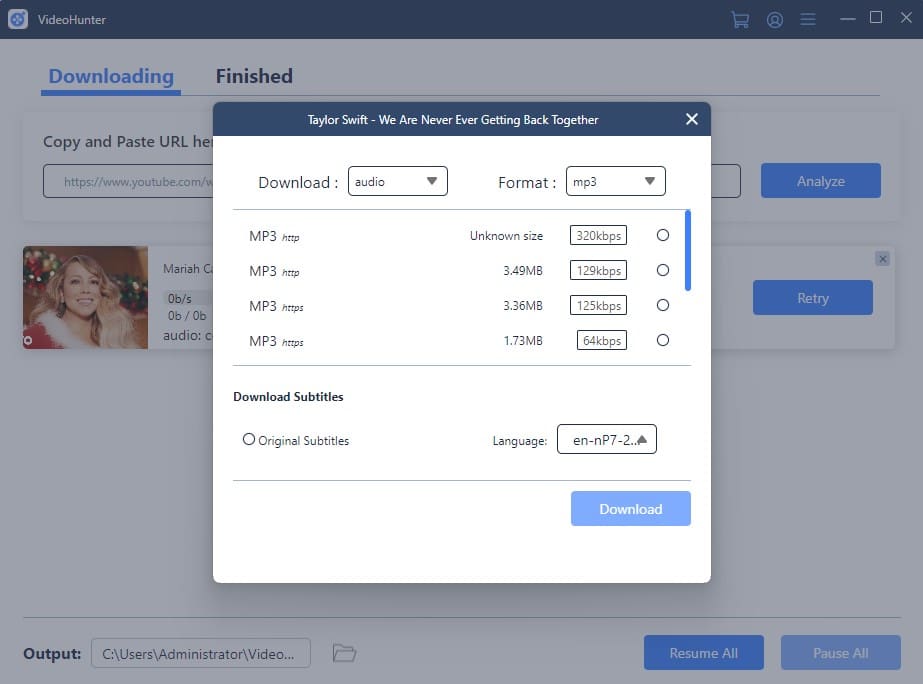Click the Resume All button
The height and width of the screenshot is (684, 923).
(x=703, y=653)
